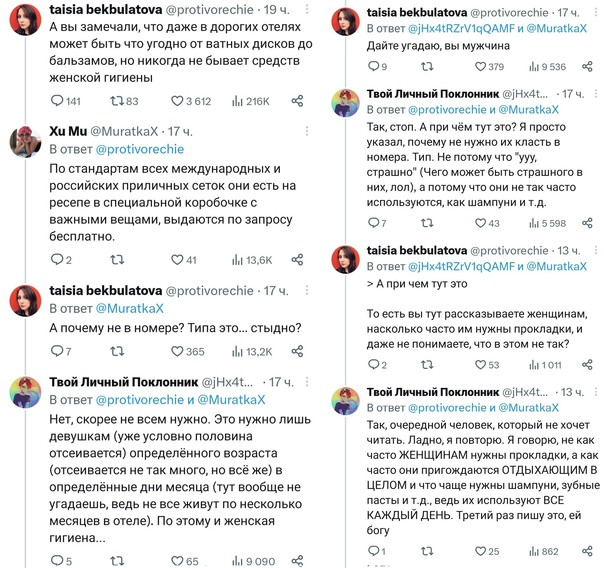Screen dimensions: 604x568
Task: Open @jHx4tRZrV1qQAMF mention in 'Дайте угадаю' tweet
Action: tap(461, 28)
